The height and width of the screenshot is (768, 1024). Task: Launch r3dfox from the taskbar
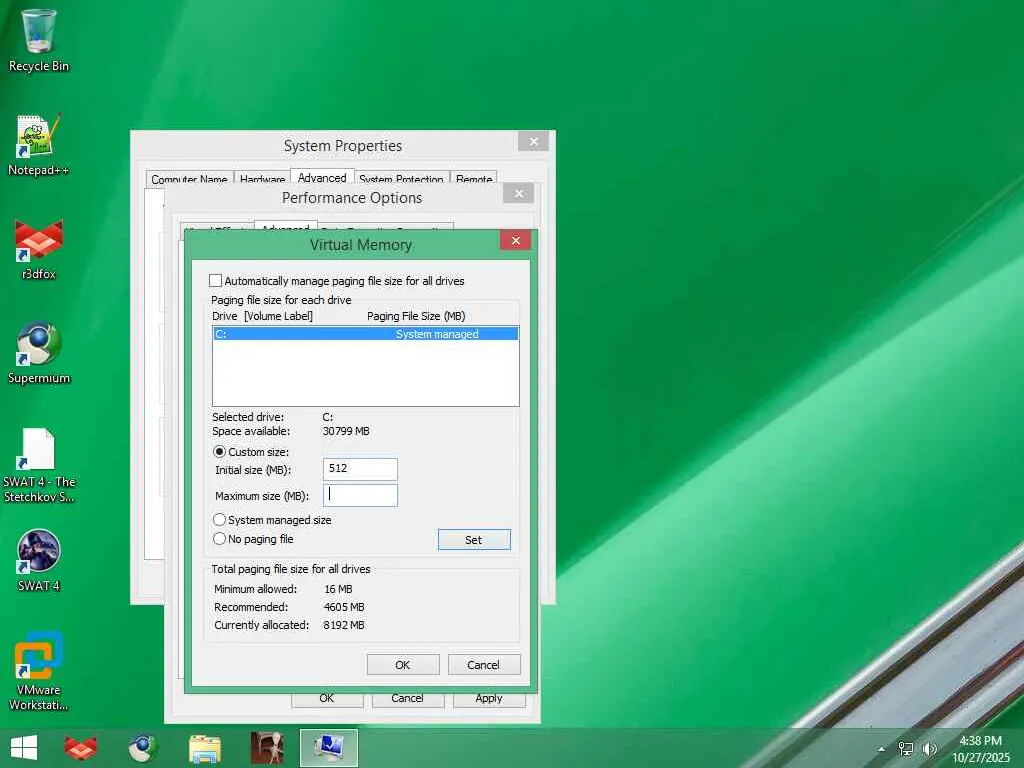[x=81, y=748]
